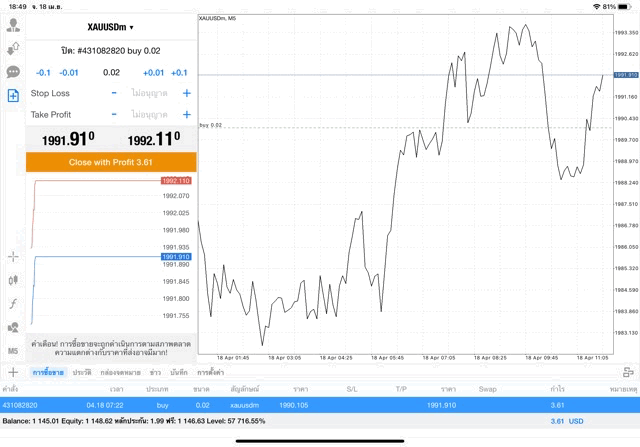Screen dimensions: 640x447
Task: Sort by the Swap column header
Action: [487, 389]
